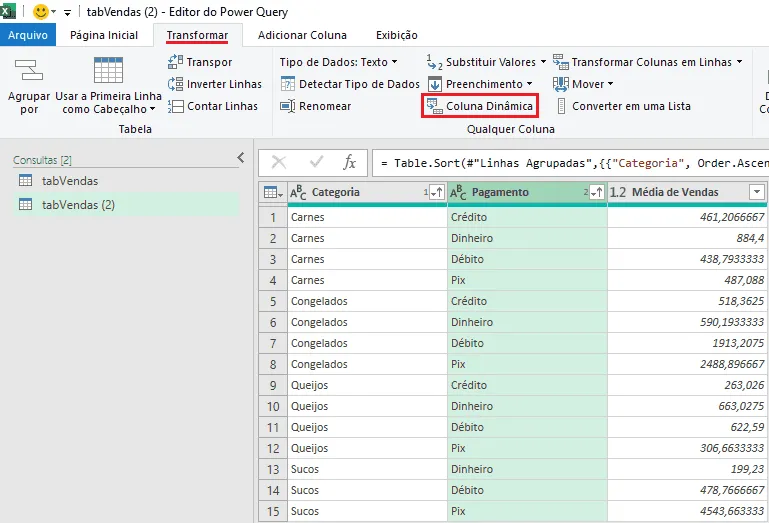Click the Substituir Valores icon
The width and height of the screenshot is (769, 523).
(435, 62)
